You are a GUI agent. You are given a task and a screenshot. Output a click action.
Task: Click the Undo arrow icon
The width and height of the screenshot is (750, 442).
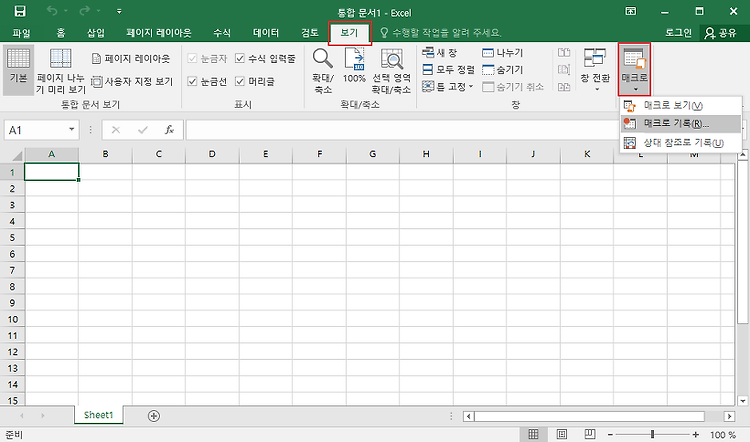pos(51,11)
